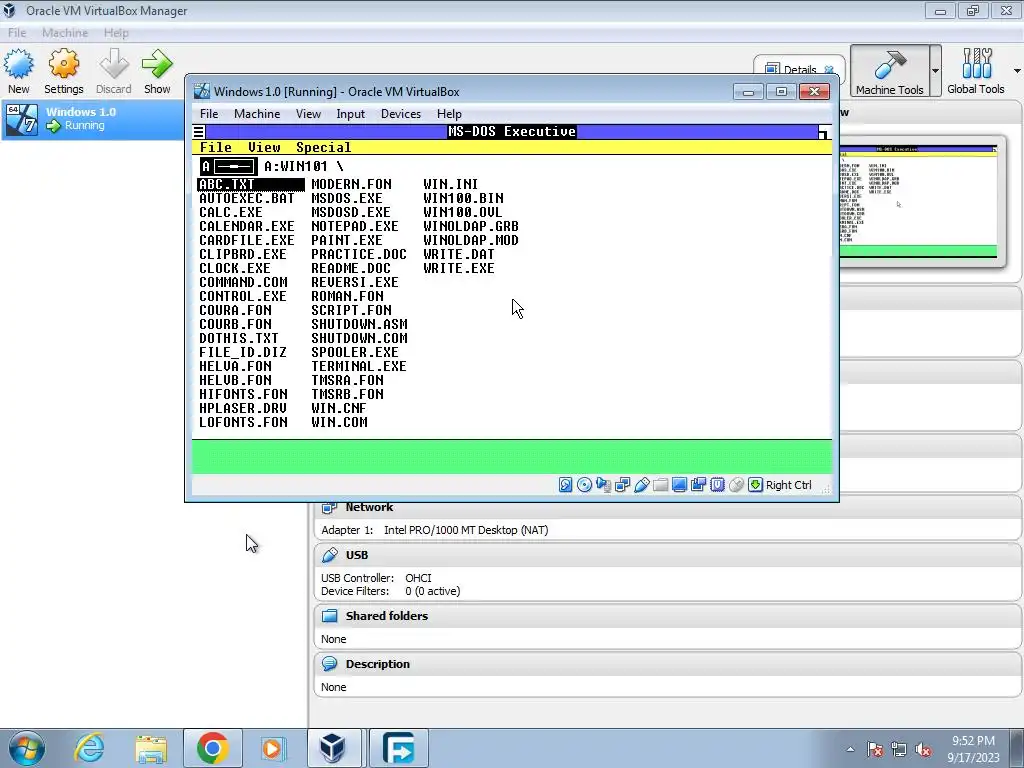Select COMMAND.COM file

[x=243, y=282]
